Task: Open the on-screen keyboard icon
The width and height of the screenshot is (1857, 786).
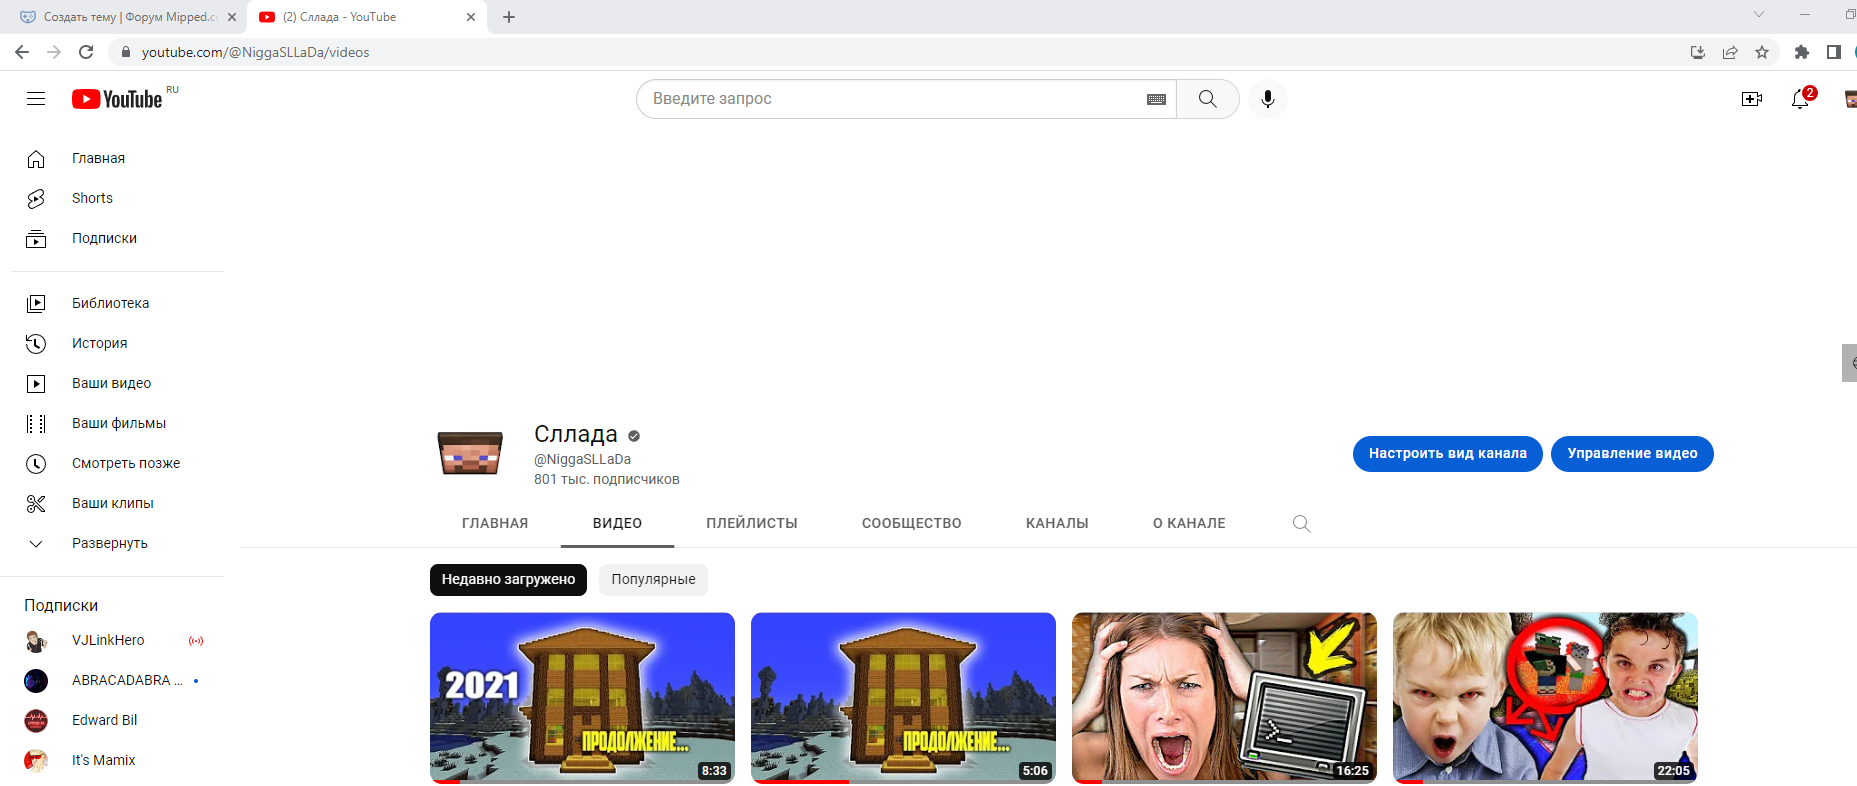Action: (1156, 99)
